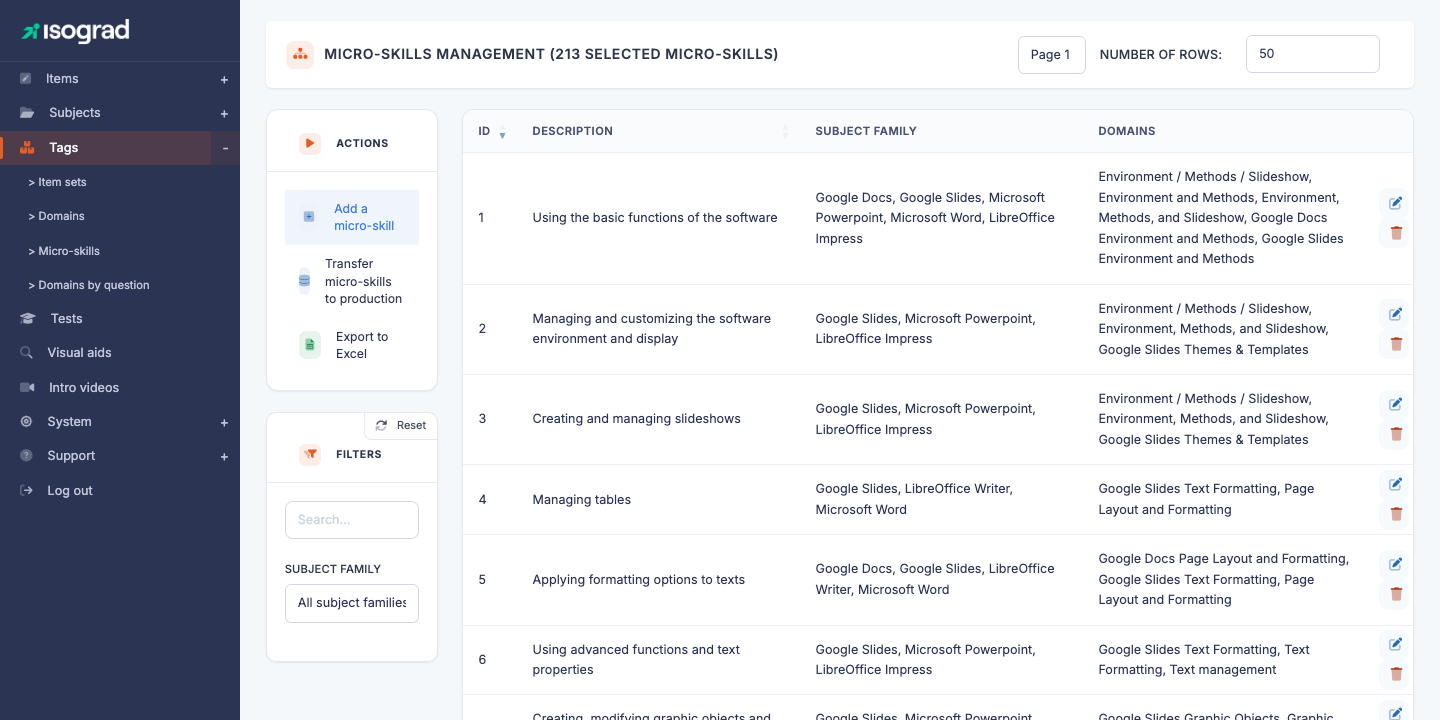This screenshot has height=720, width=1440.
Task: Click Log out
Action: tap(70, 490)
